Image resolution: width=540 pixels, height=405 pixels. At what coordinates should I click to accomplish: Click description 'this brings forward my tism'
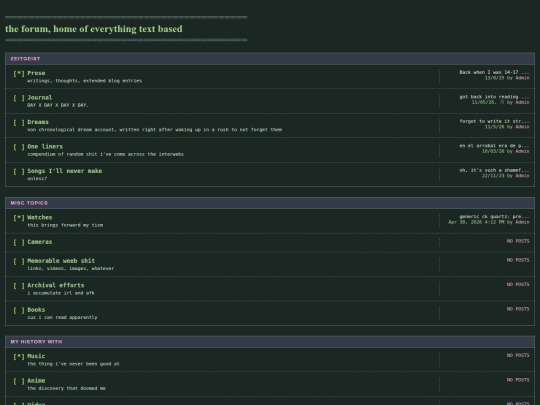pos(65,225)
